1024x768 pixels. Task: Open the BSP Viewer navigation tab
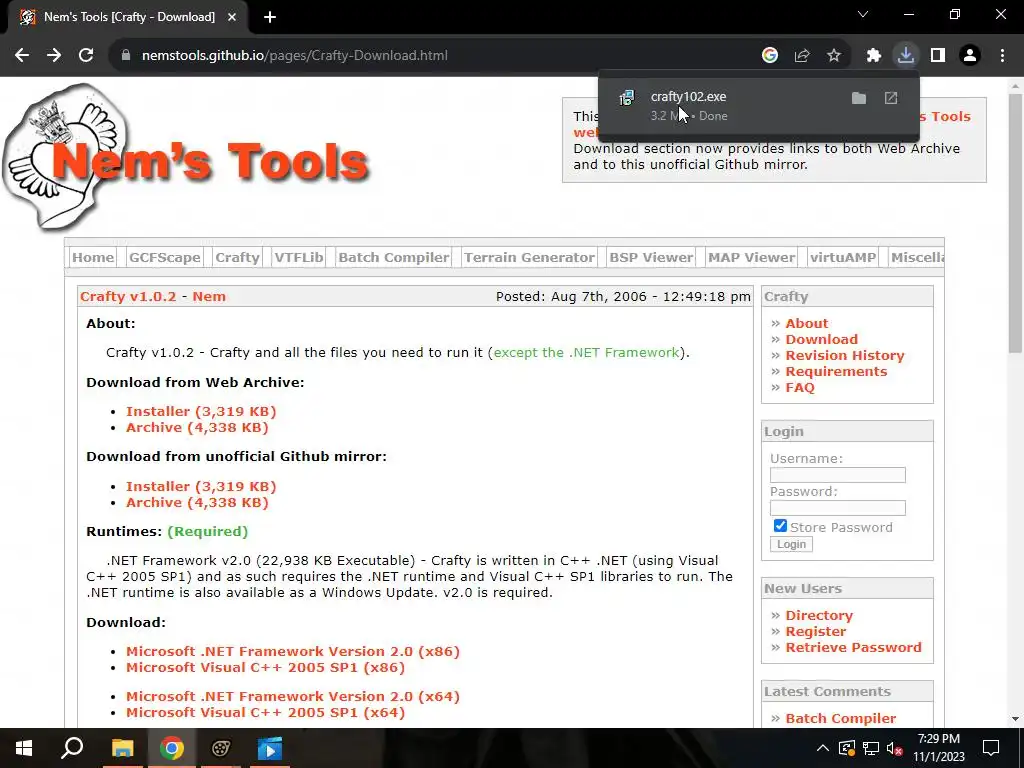[651, 257]
